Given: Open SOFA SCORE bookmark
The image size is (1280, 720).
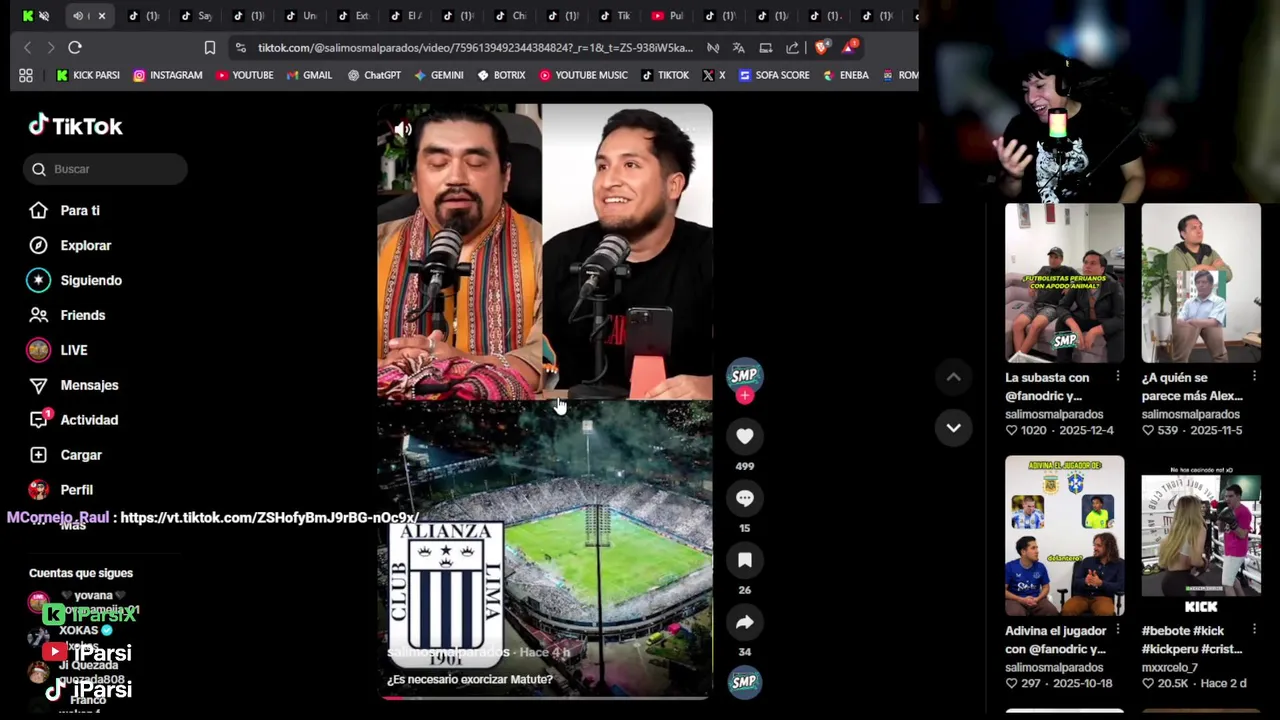Looking at the screenshot, I should (x=774, y=75).
